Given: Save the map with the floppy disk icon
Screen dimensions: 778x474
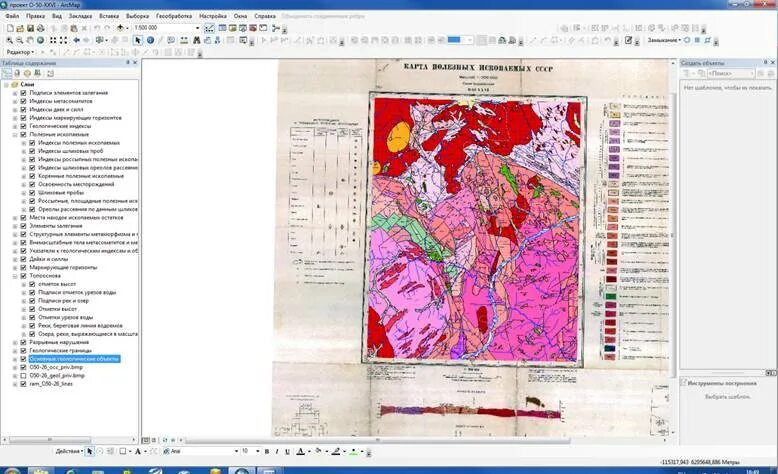Looking at the screenshot, I should click(30, 28).
